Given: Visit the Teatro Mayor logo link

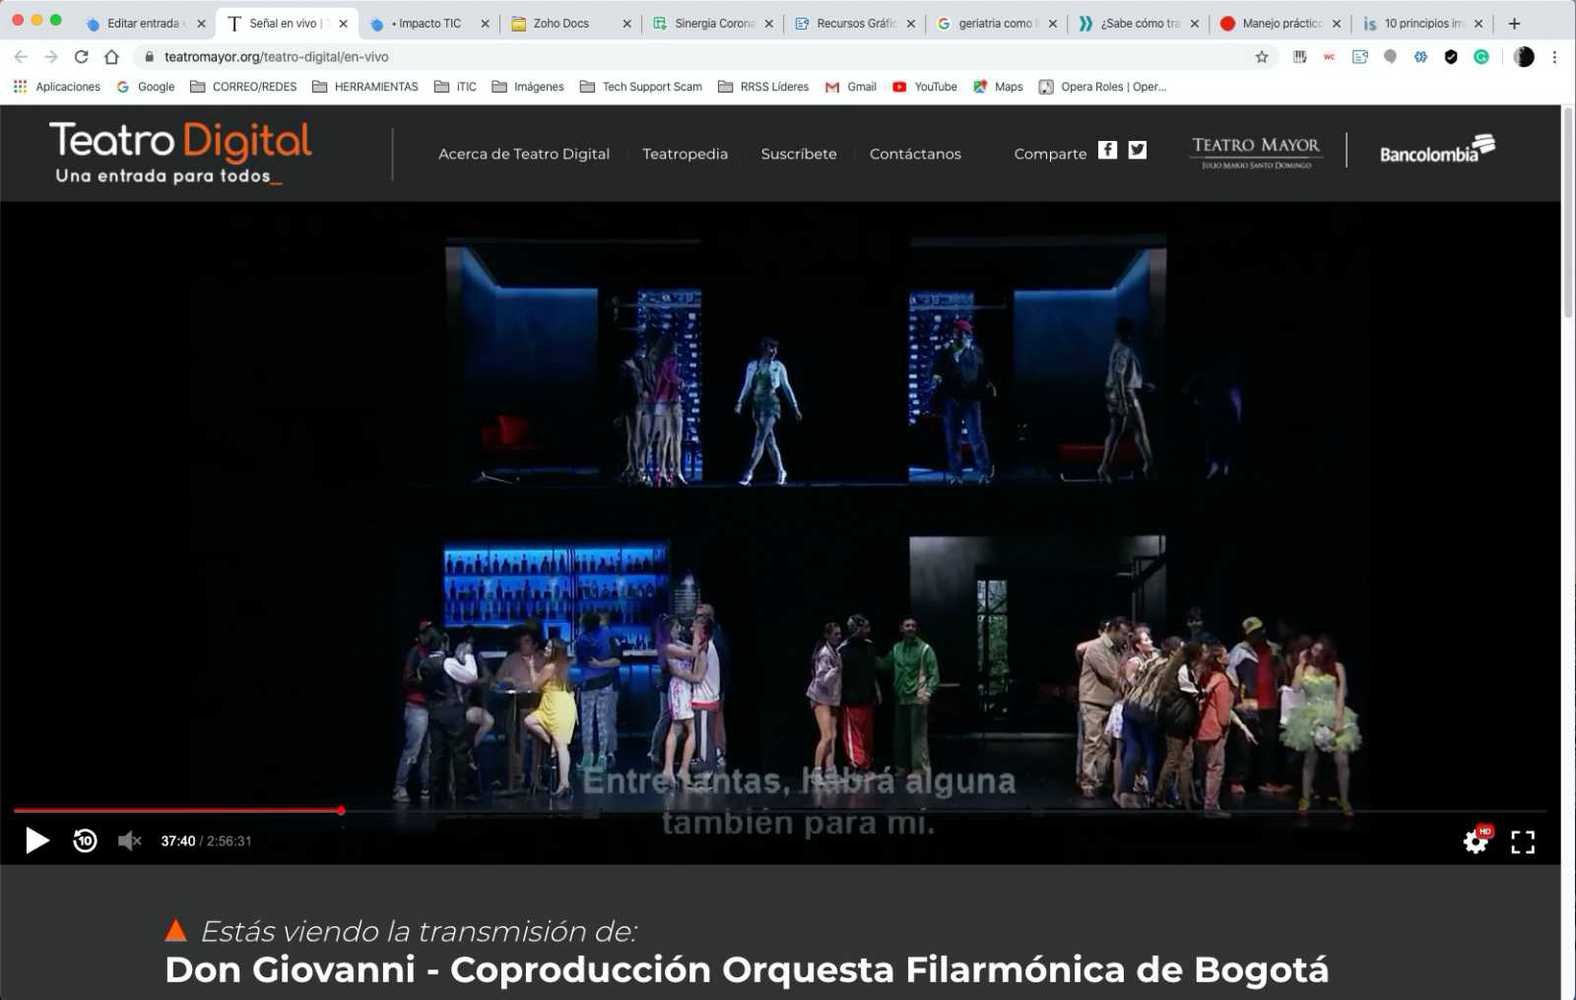Looking at the screenshot, I should pos(1256,152).
